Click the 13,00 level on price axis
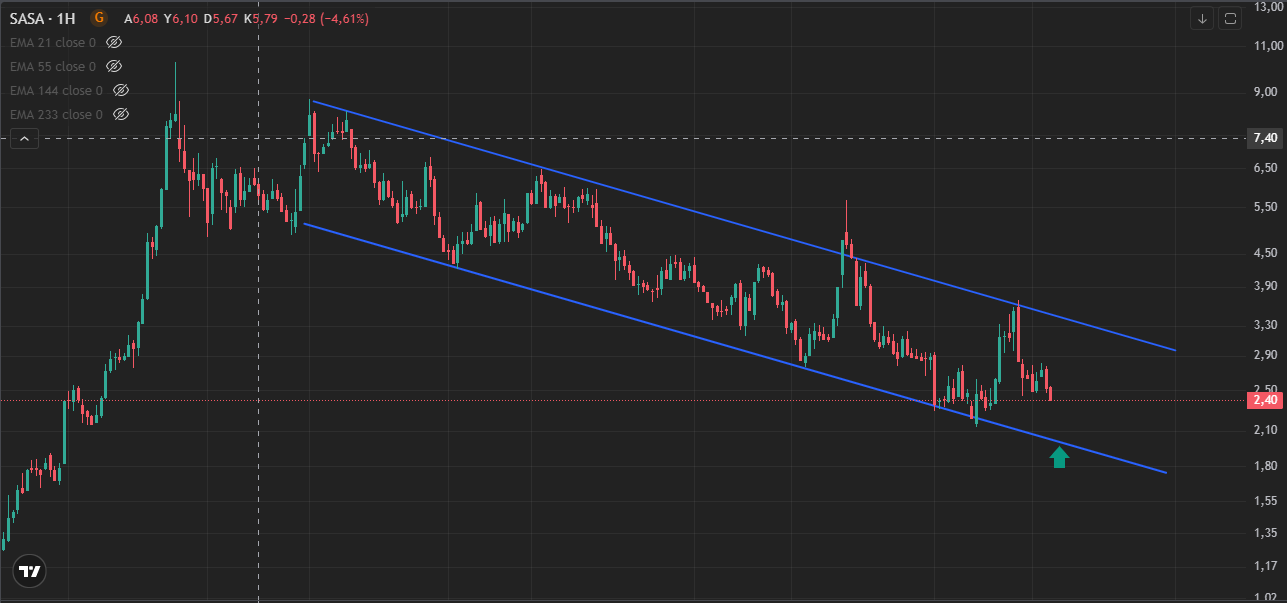This screenshot has height=603, width=1287. (1267, 7)
